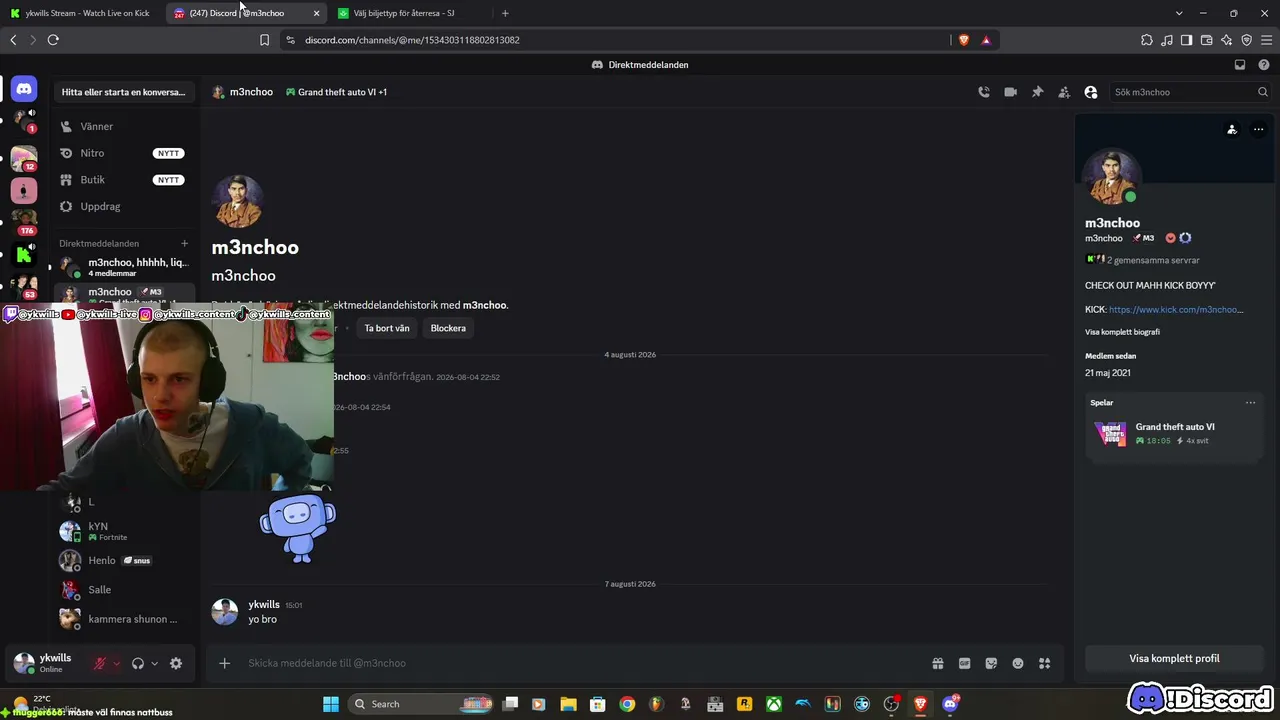Image resolution: width=1280 pixels, height=720 pixels.
Task: Open the Brave wallet
Action: point(1207,40)
